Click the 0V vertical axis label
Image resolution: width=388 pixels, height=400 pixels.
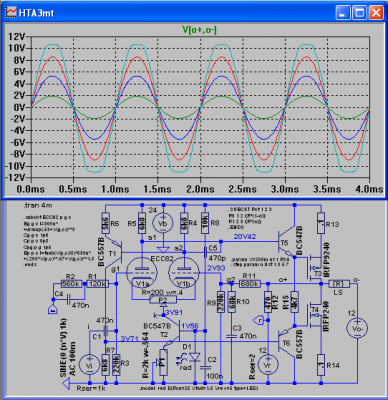[x=19, y=107]
